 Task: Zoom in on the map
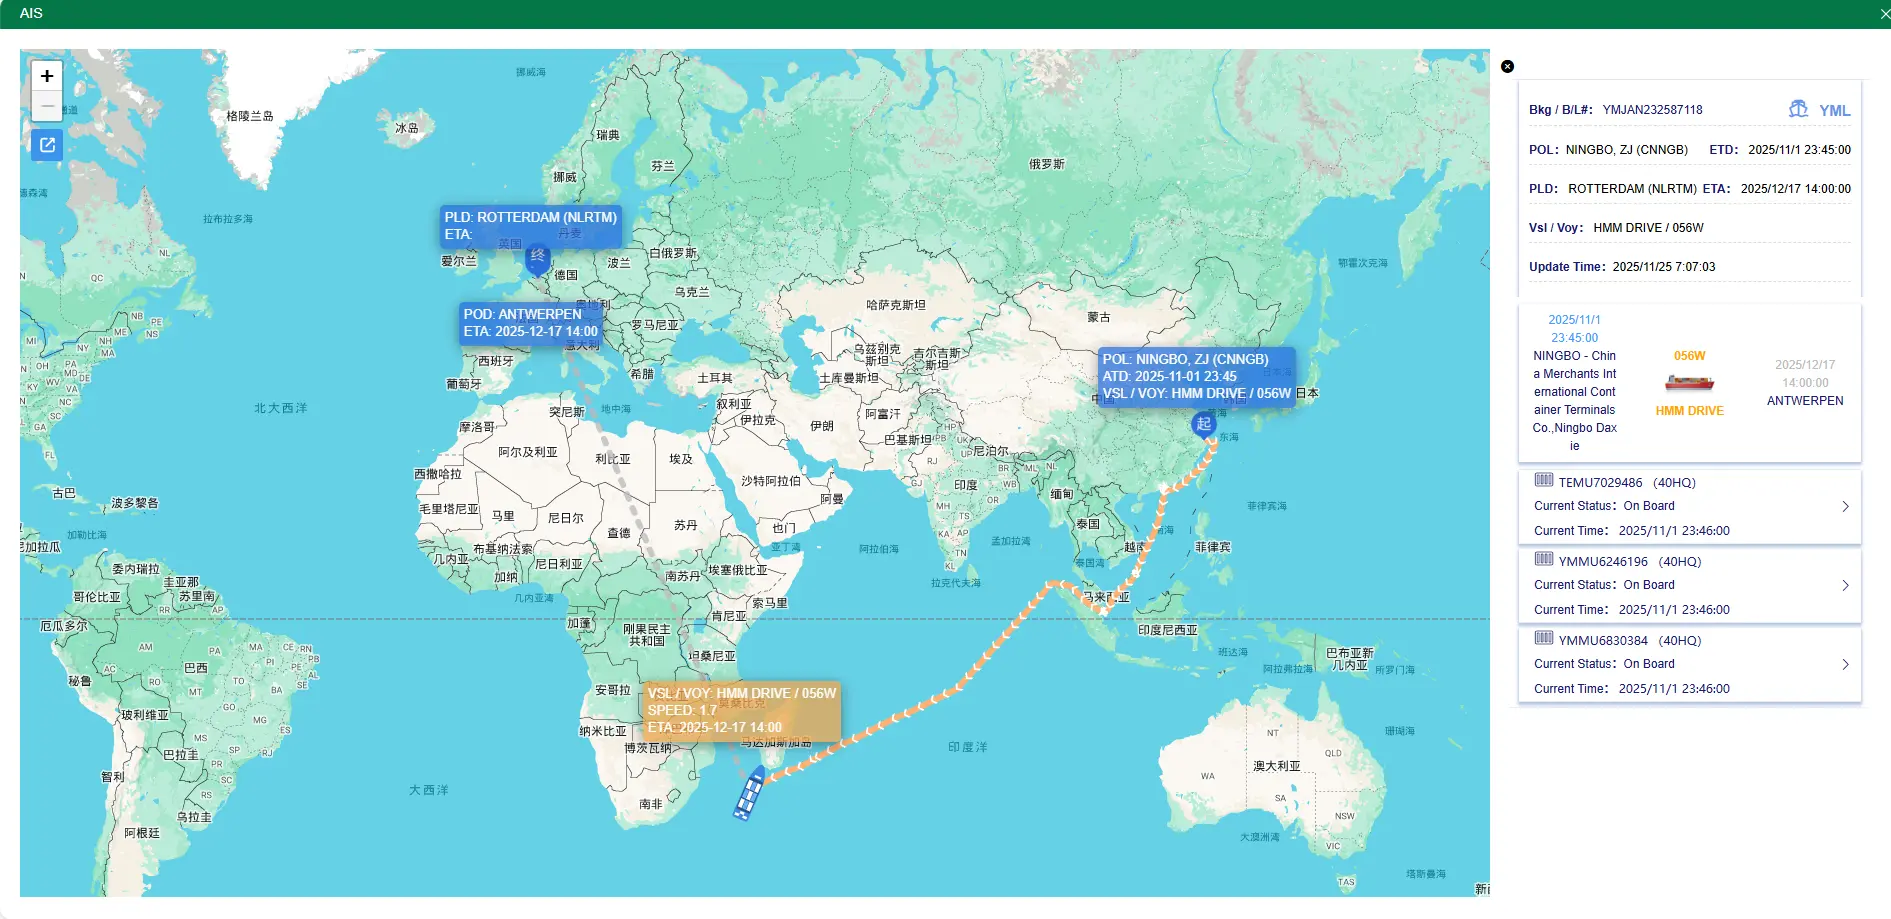[47, 76]
